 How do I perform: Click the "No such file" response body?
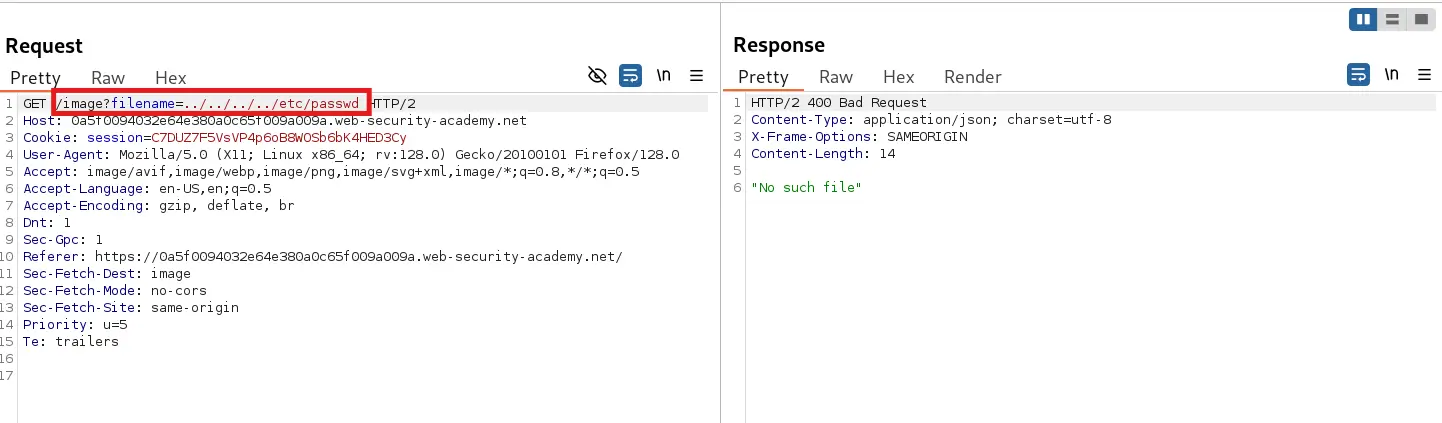pos(806,188)
